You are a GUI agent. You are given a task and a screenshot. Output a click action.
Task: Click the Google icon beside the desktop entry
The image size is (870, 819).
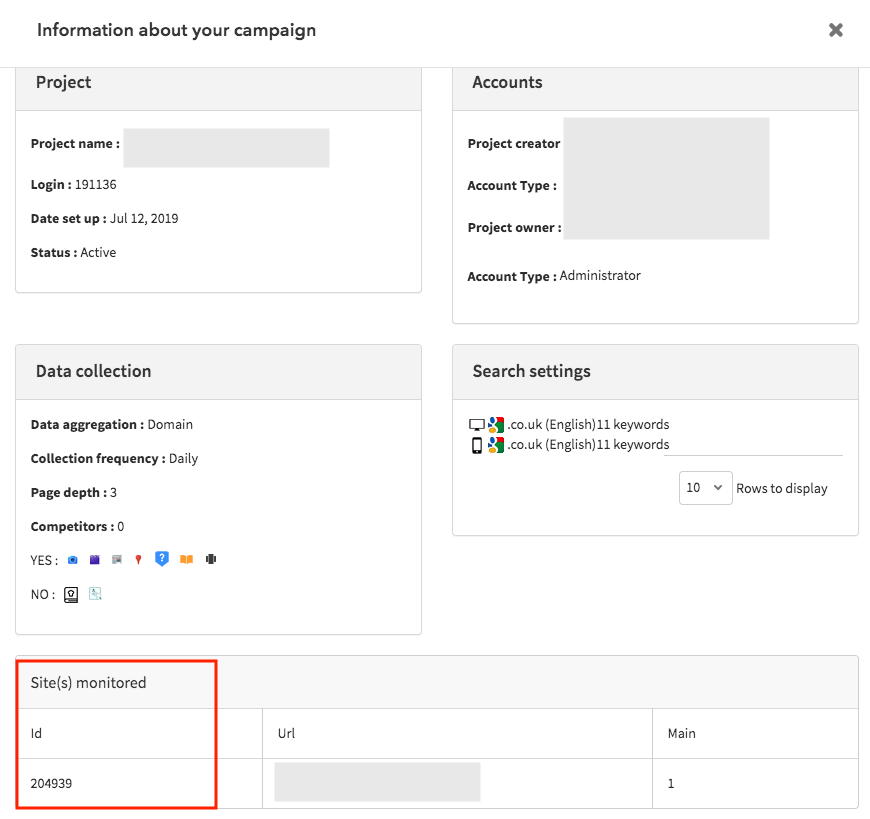pos(496,425)
